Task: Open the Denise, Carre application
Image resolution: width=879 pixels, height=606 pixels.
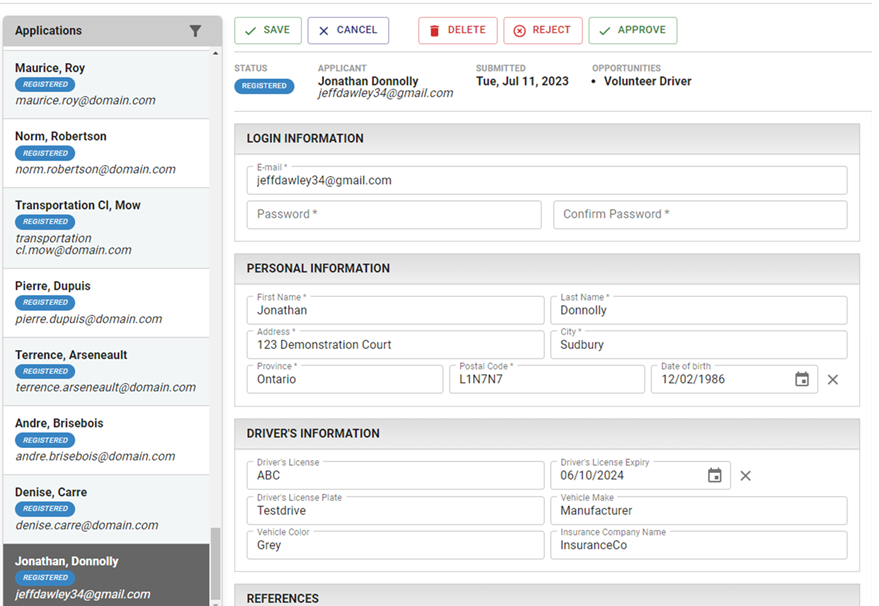Action: (107, 509)
